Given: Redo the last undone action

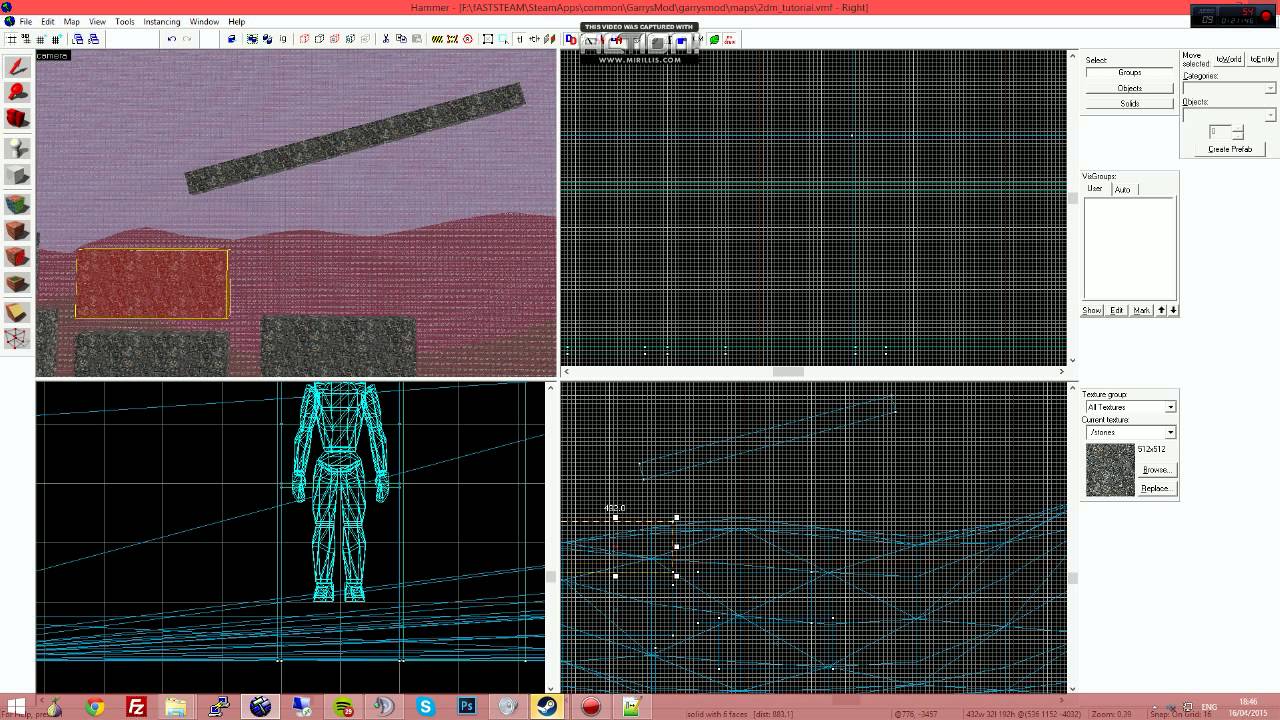Looking at the screenshot, I should coord(187,39).
